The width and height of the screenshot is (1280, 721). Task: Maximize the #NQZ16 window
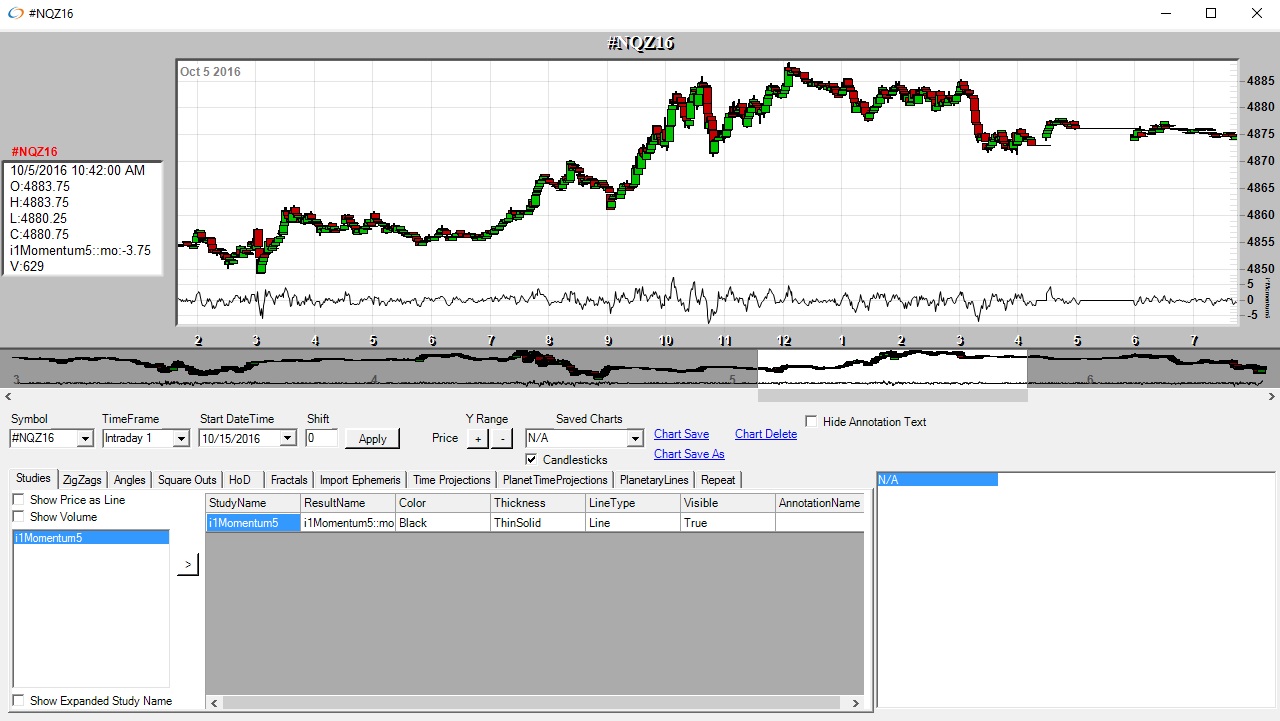(1211, 14)
